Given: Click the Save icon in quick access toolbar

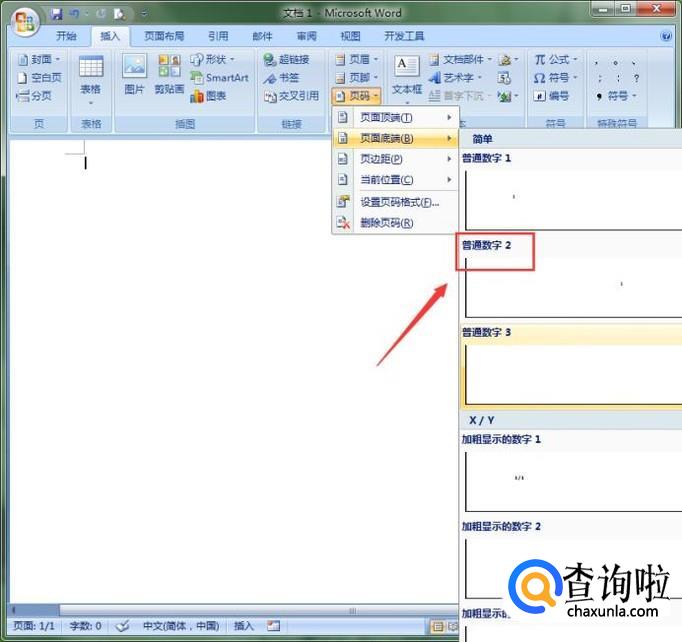Looking at the screenshot, I should tap(56, 14).
